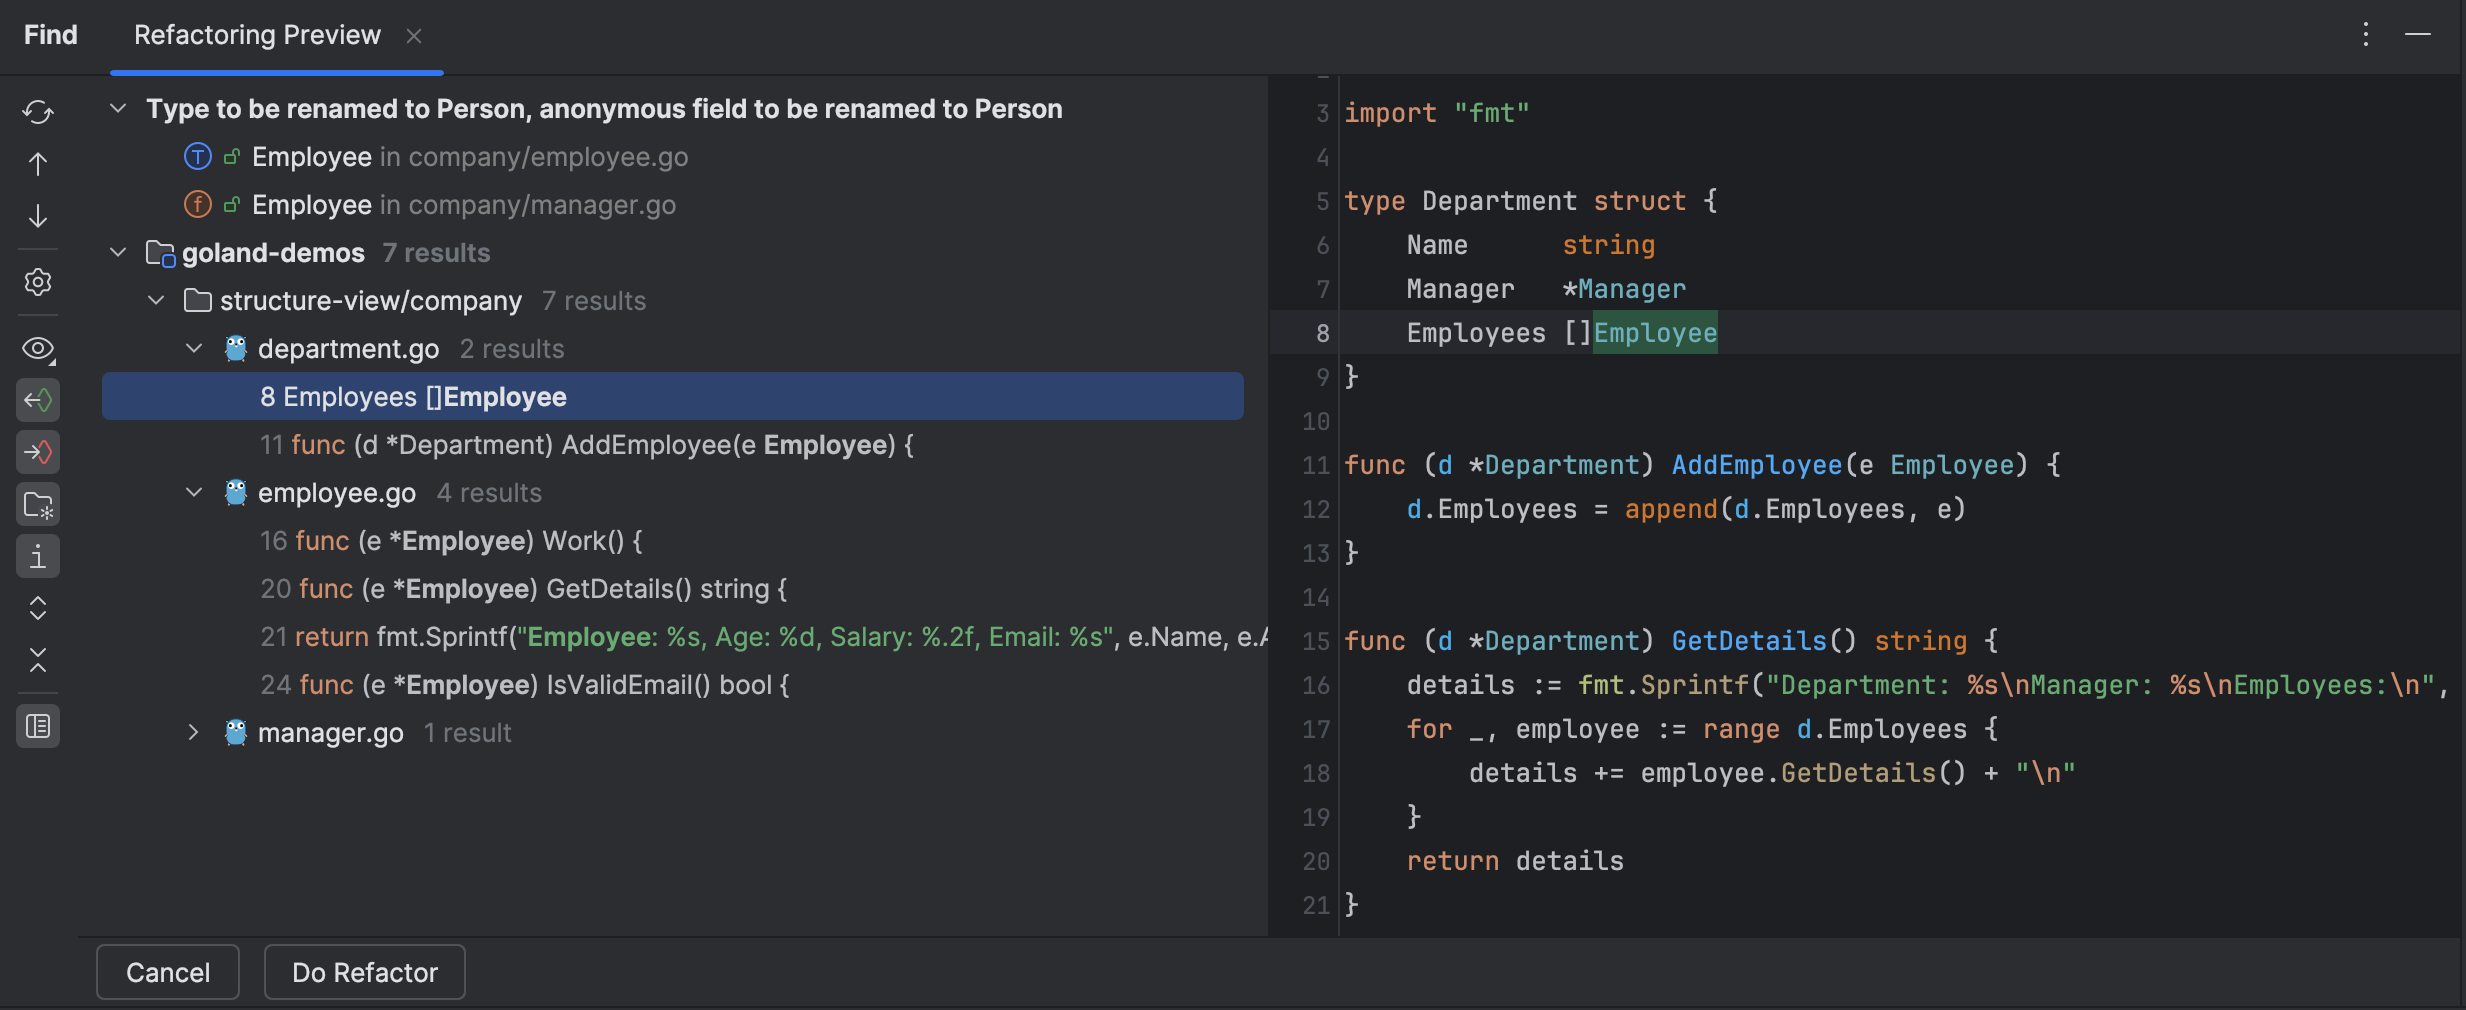The image size is (2466, 1010).
Task: Switch to the Find tab
Action: pyautogui.click(x=49, y=34)
